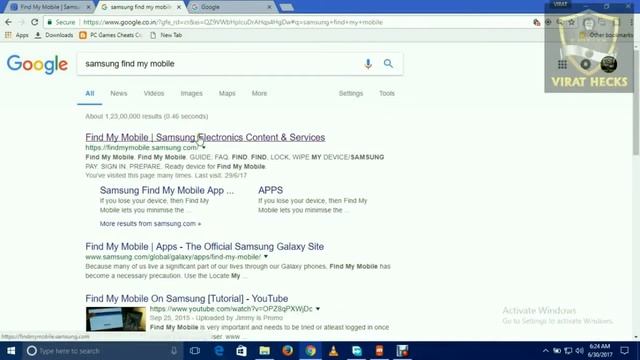Open the More search filter menu

259,93
